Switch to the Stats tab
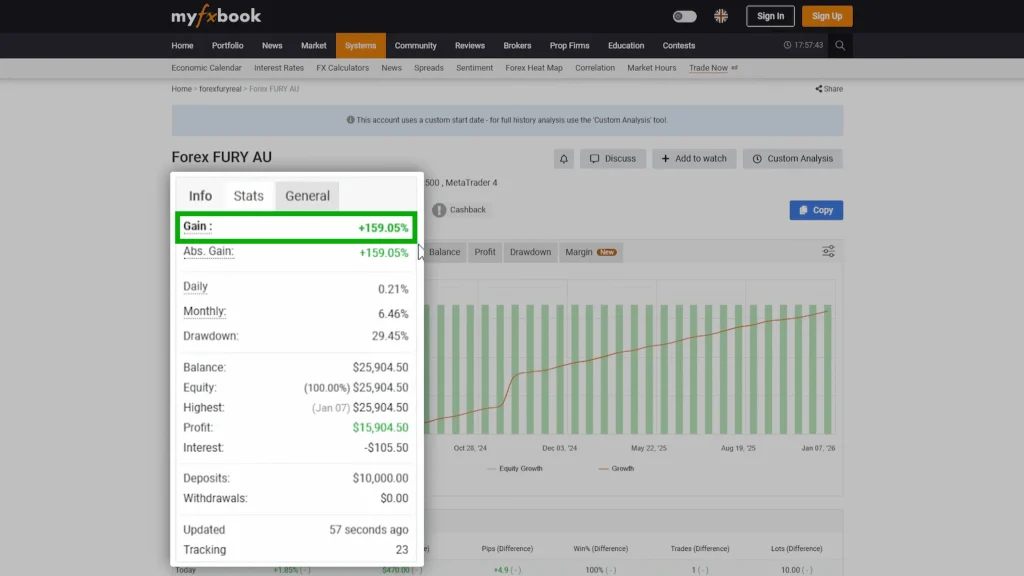This screenshot has height=576, width=1024. coord(248,196)
